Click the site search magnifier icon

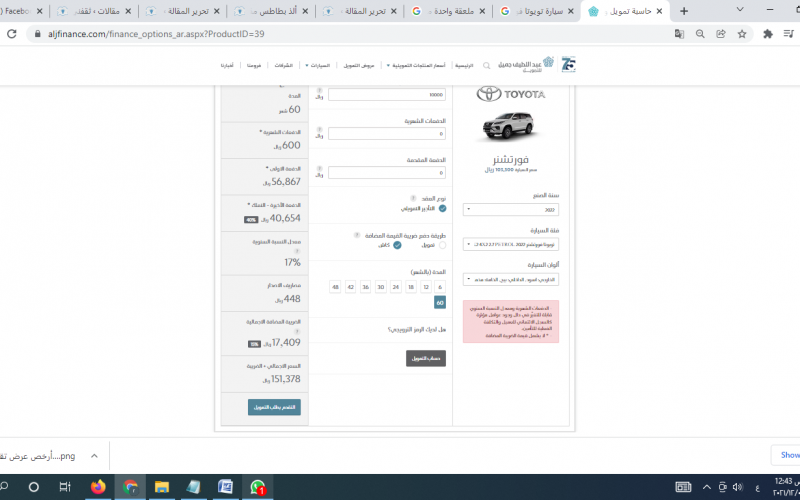[487, 66]
